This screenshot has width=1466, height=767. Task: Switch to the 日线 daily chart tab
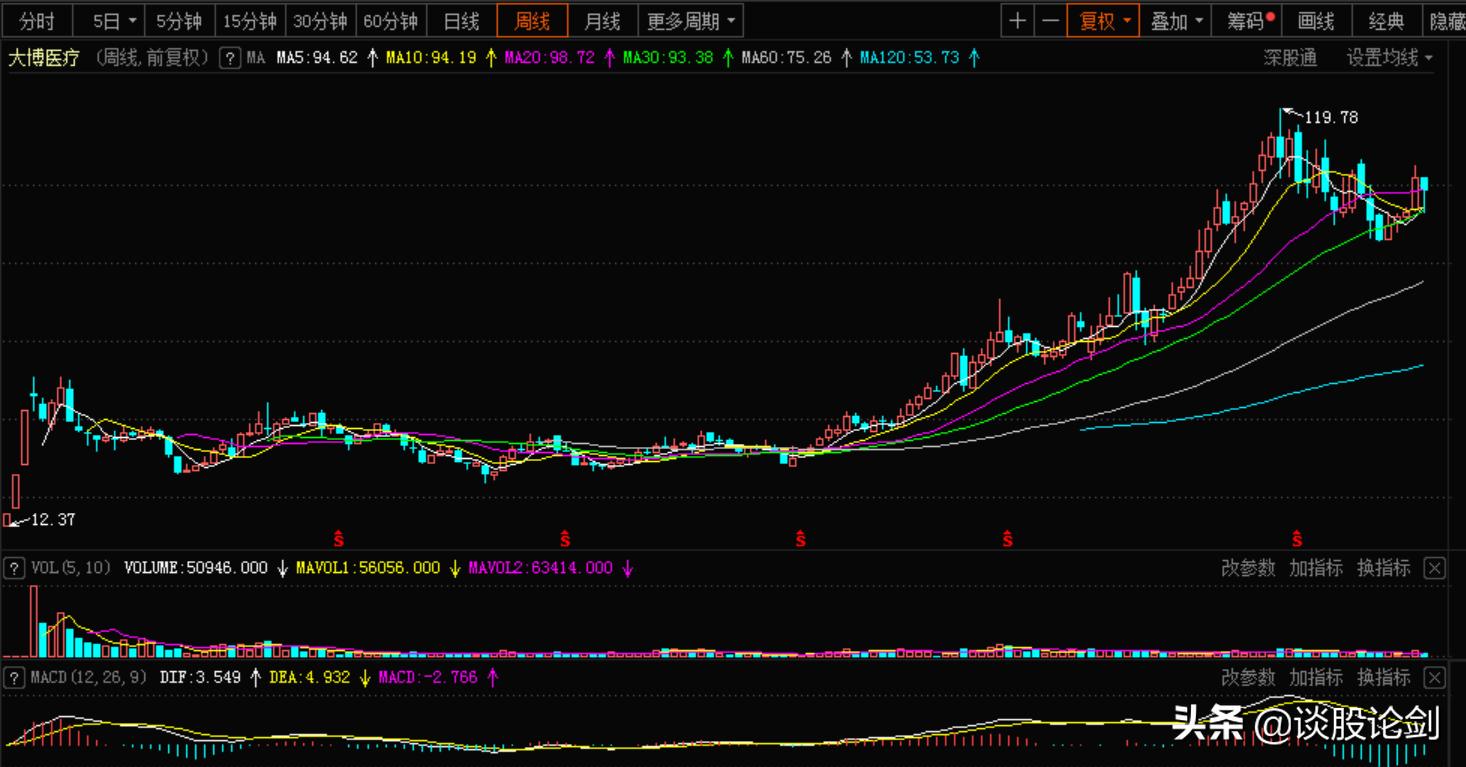point(461,21)
